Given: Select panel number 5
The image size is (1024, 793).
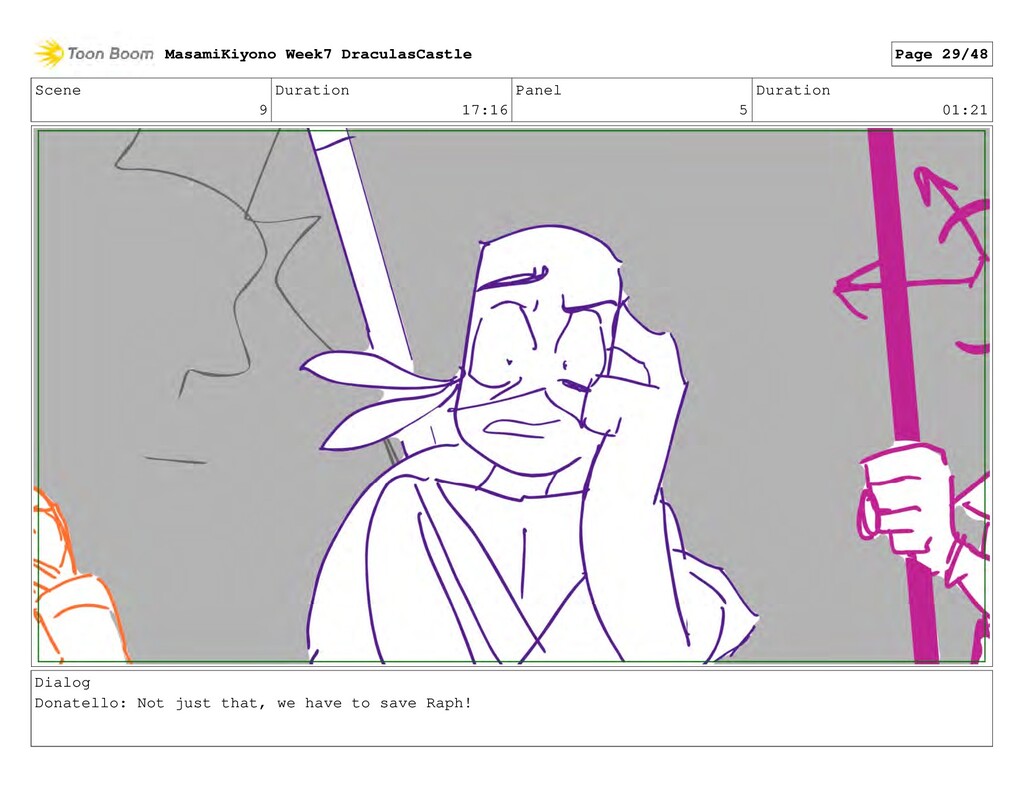Looking at the screenshot, I should click(x=743, y=110).
